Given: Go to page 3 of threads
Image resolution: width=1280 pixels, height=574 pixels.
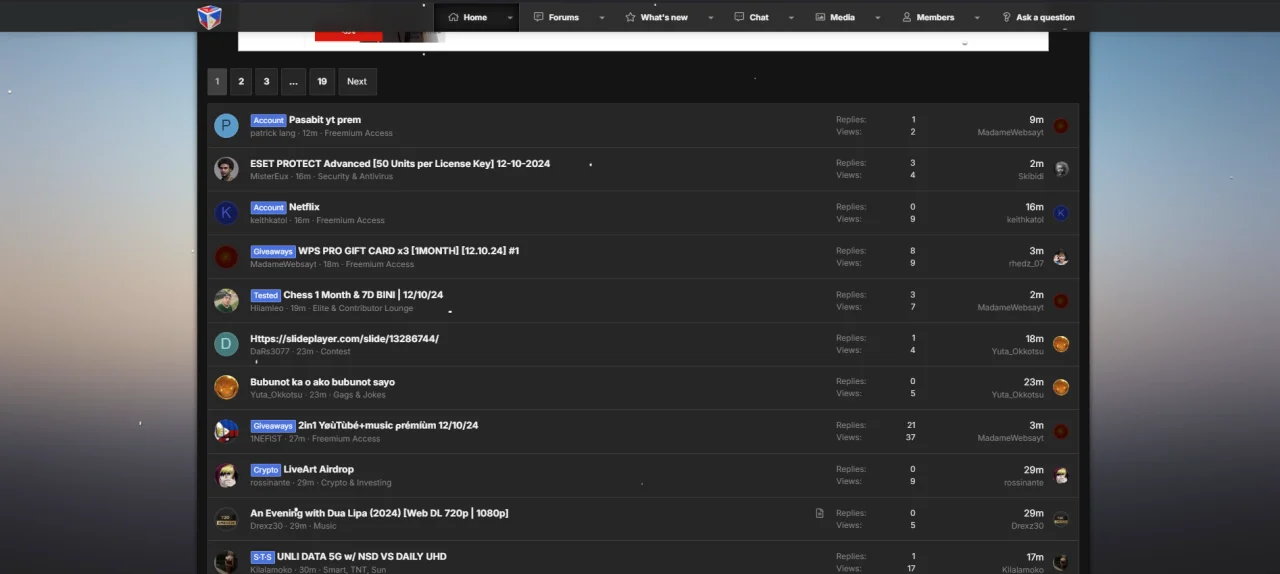Looking at the screenshot, I should (x=266, y=82).
